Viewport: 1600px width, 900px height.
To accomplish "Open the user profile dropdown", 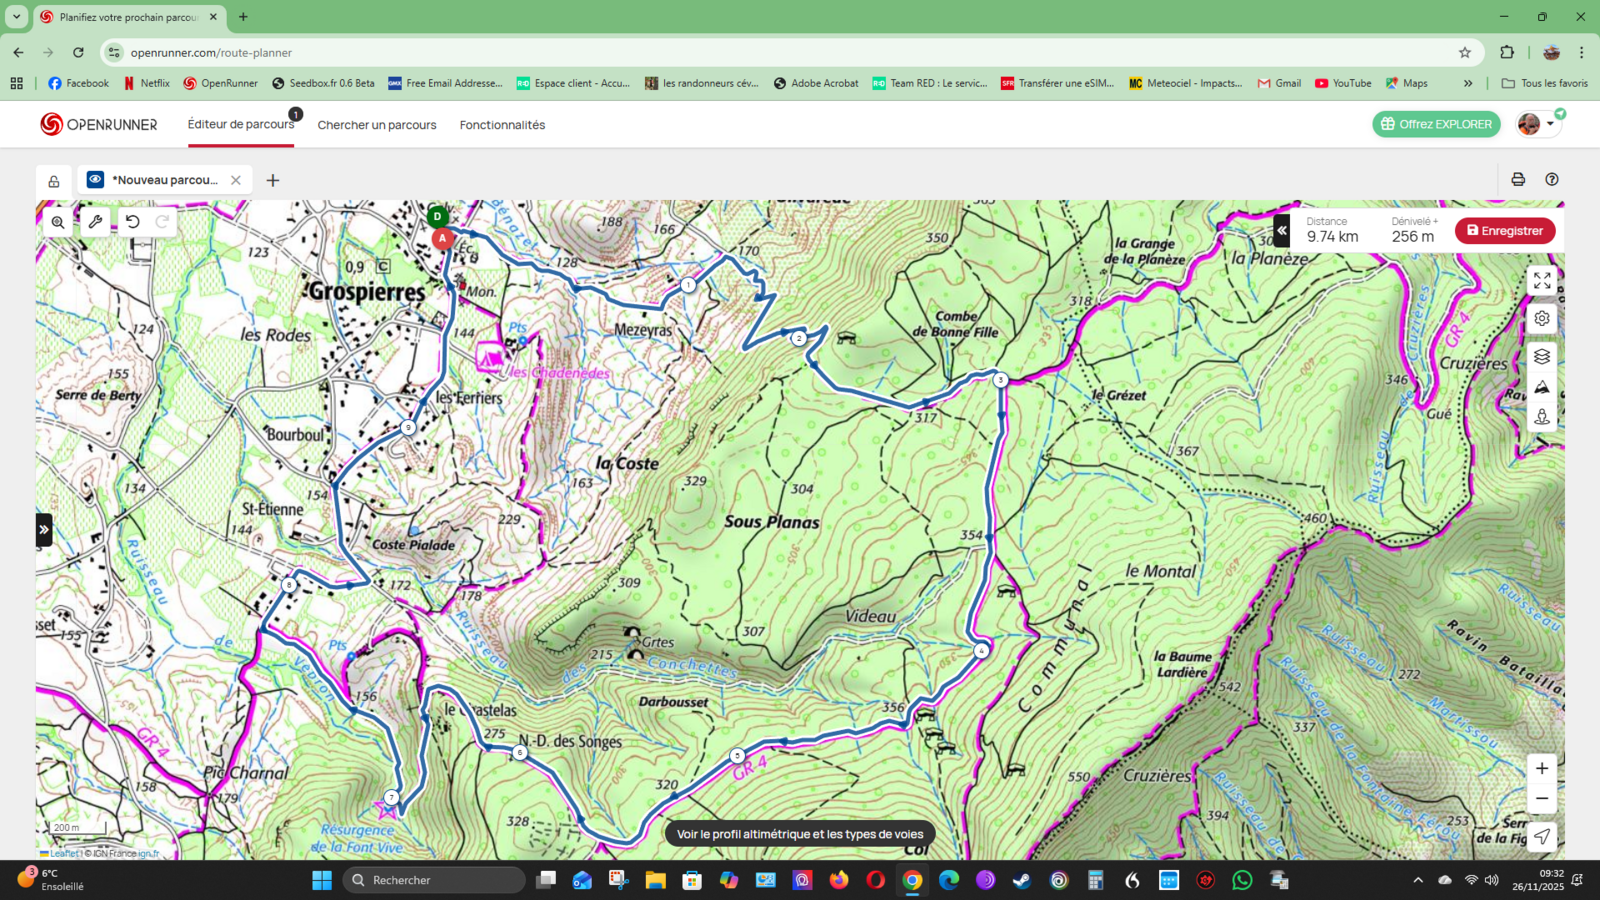I will pyautogui.click(x=1538, y=124).
